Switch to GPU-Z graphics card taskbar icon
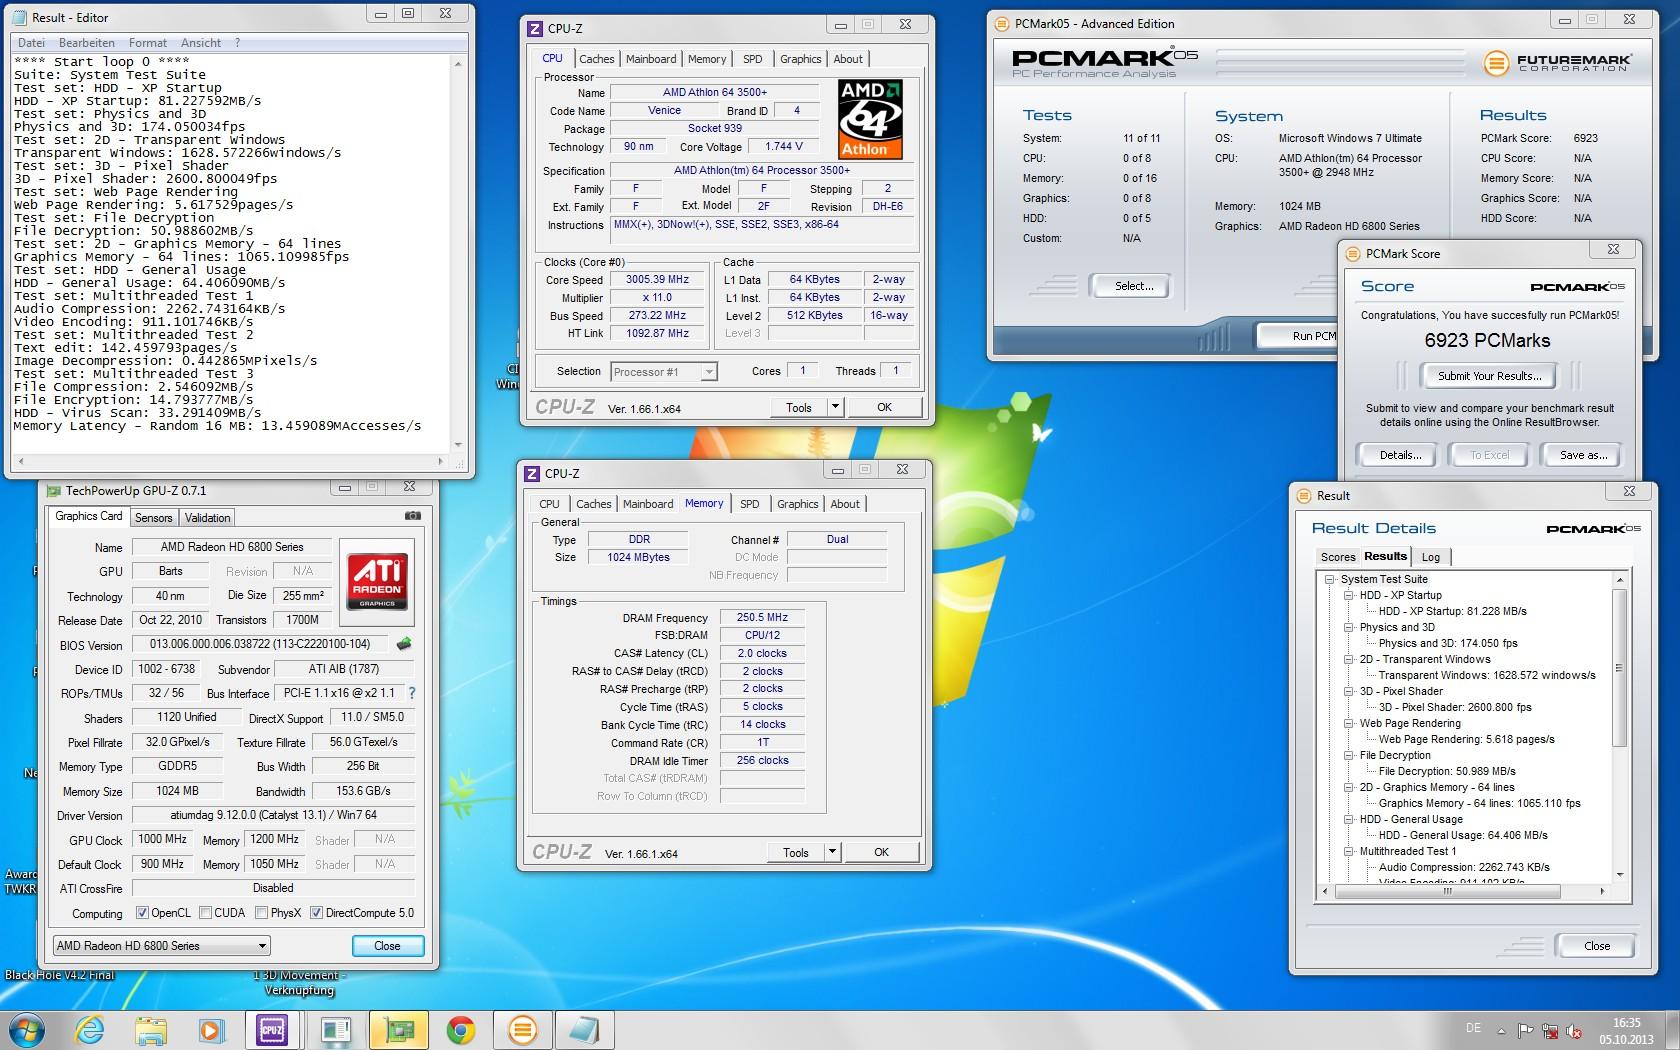The width and height of the screenshot is (1680, 1050). (x=398, y=1030)
